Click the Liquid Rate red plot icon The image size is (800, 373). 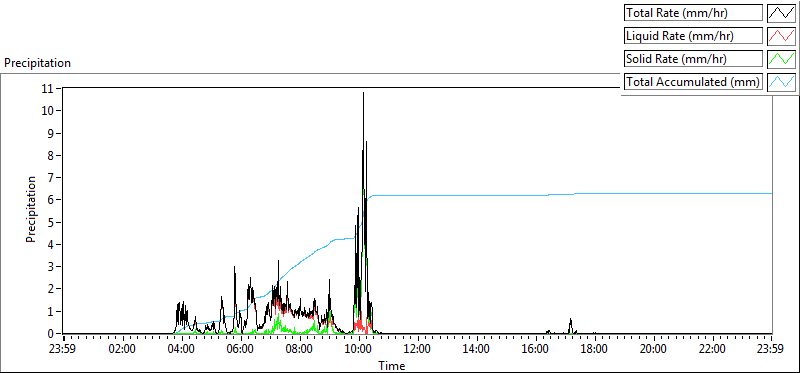[x=781, y=36]
